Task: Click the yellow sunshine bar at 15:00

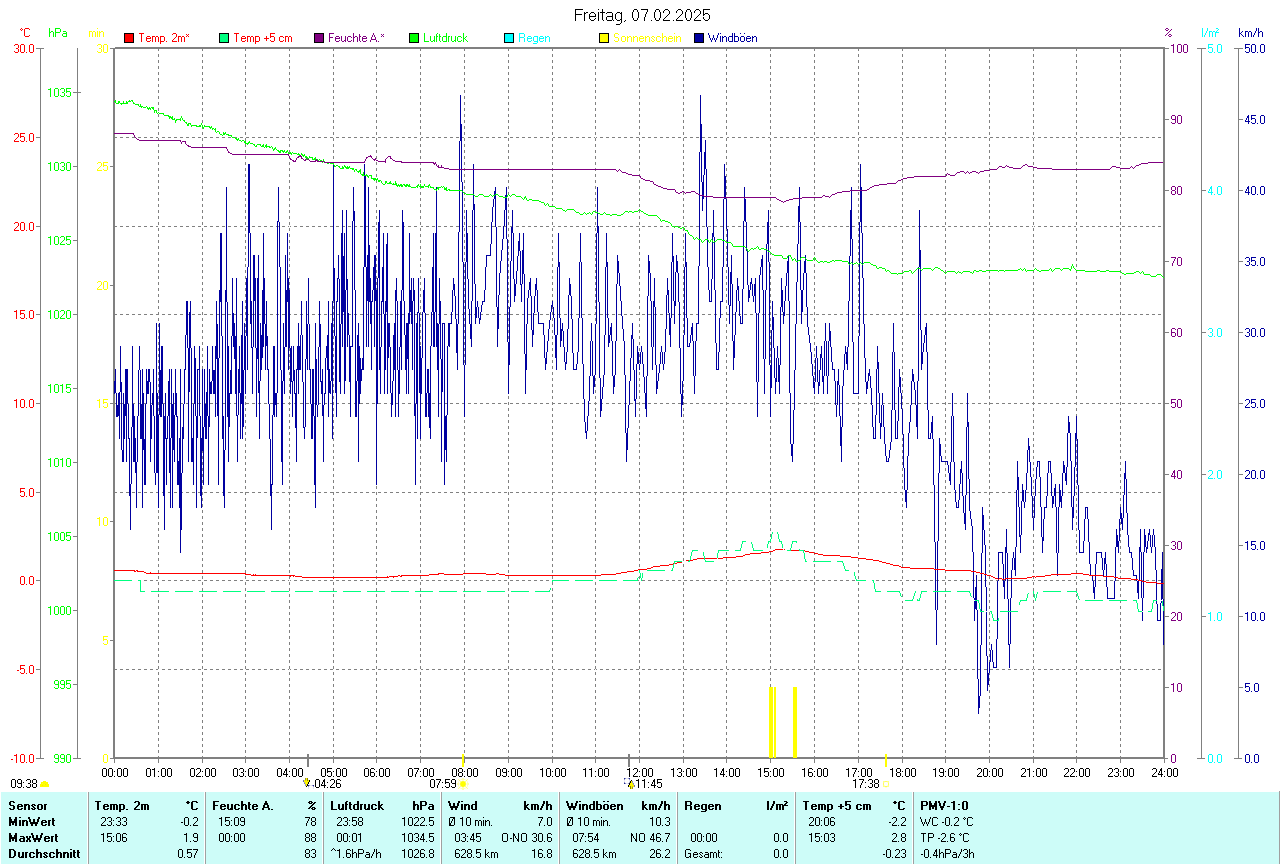Action: [x=772, y=722]
